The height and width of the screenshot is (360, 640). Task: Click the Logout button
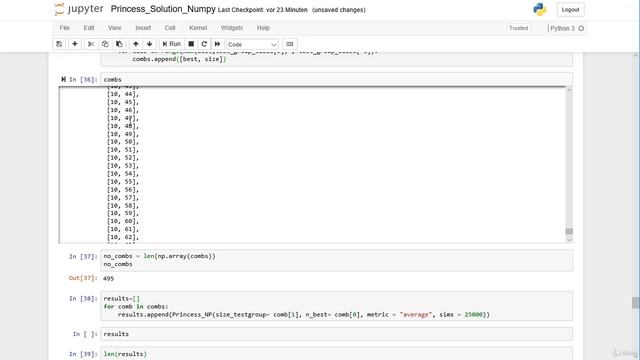[570, 10]
